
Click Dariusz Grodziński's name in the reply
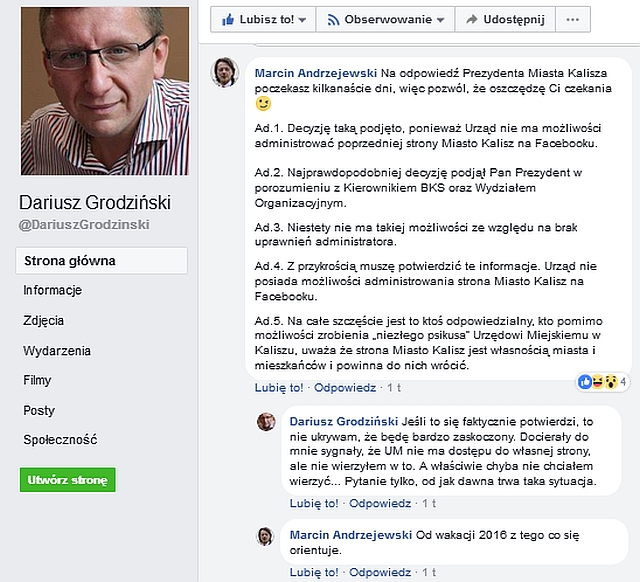coord(344,422)
